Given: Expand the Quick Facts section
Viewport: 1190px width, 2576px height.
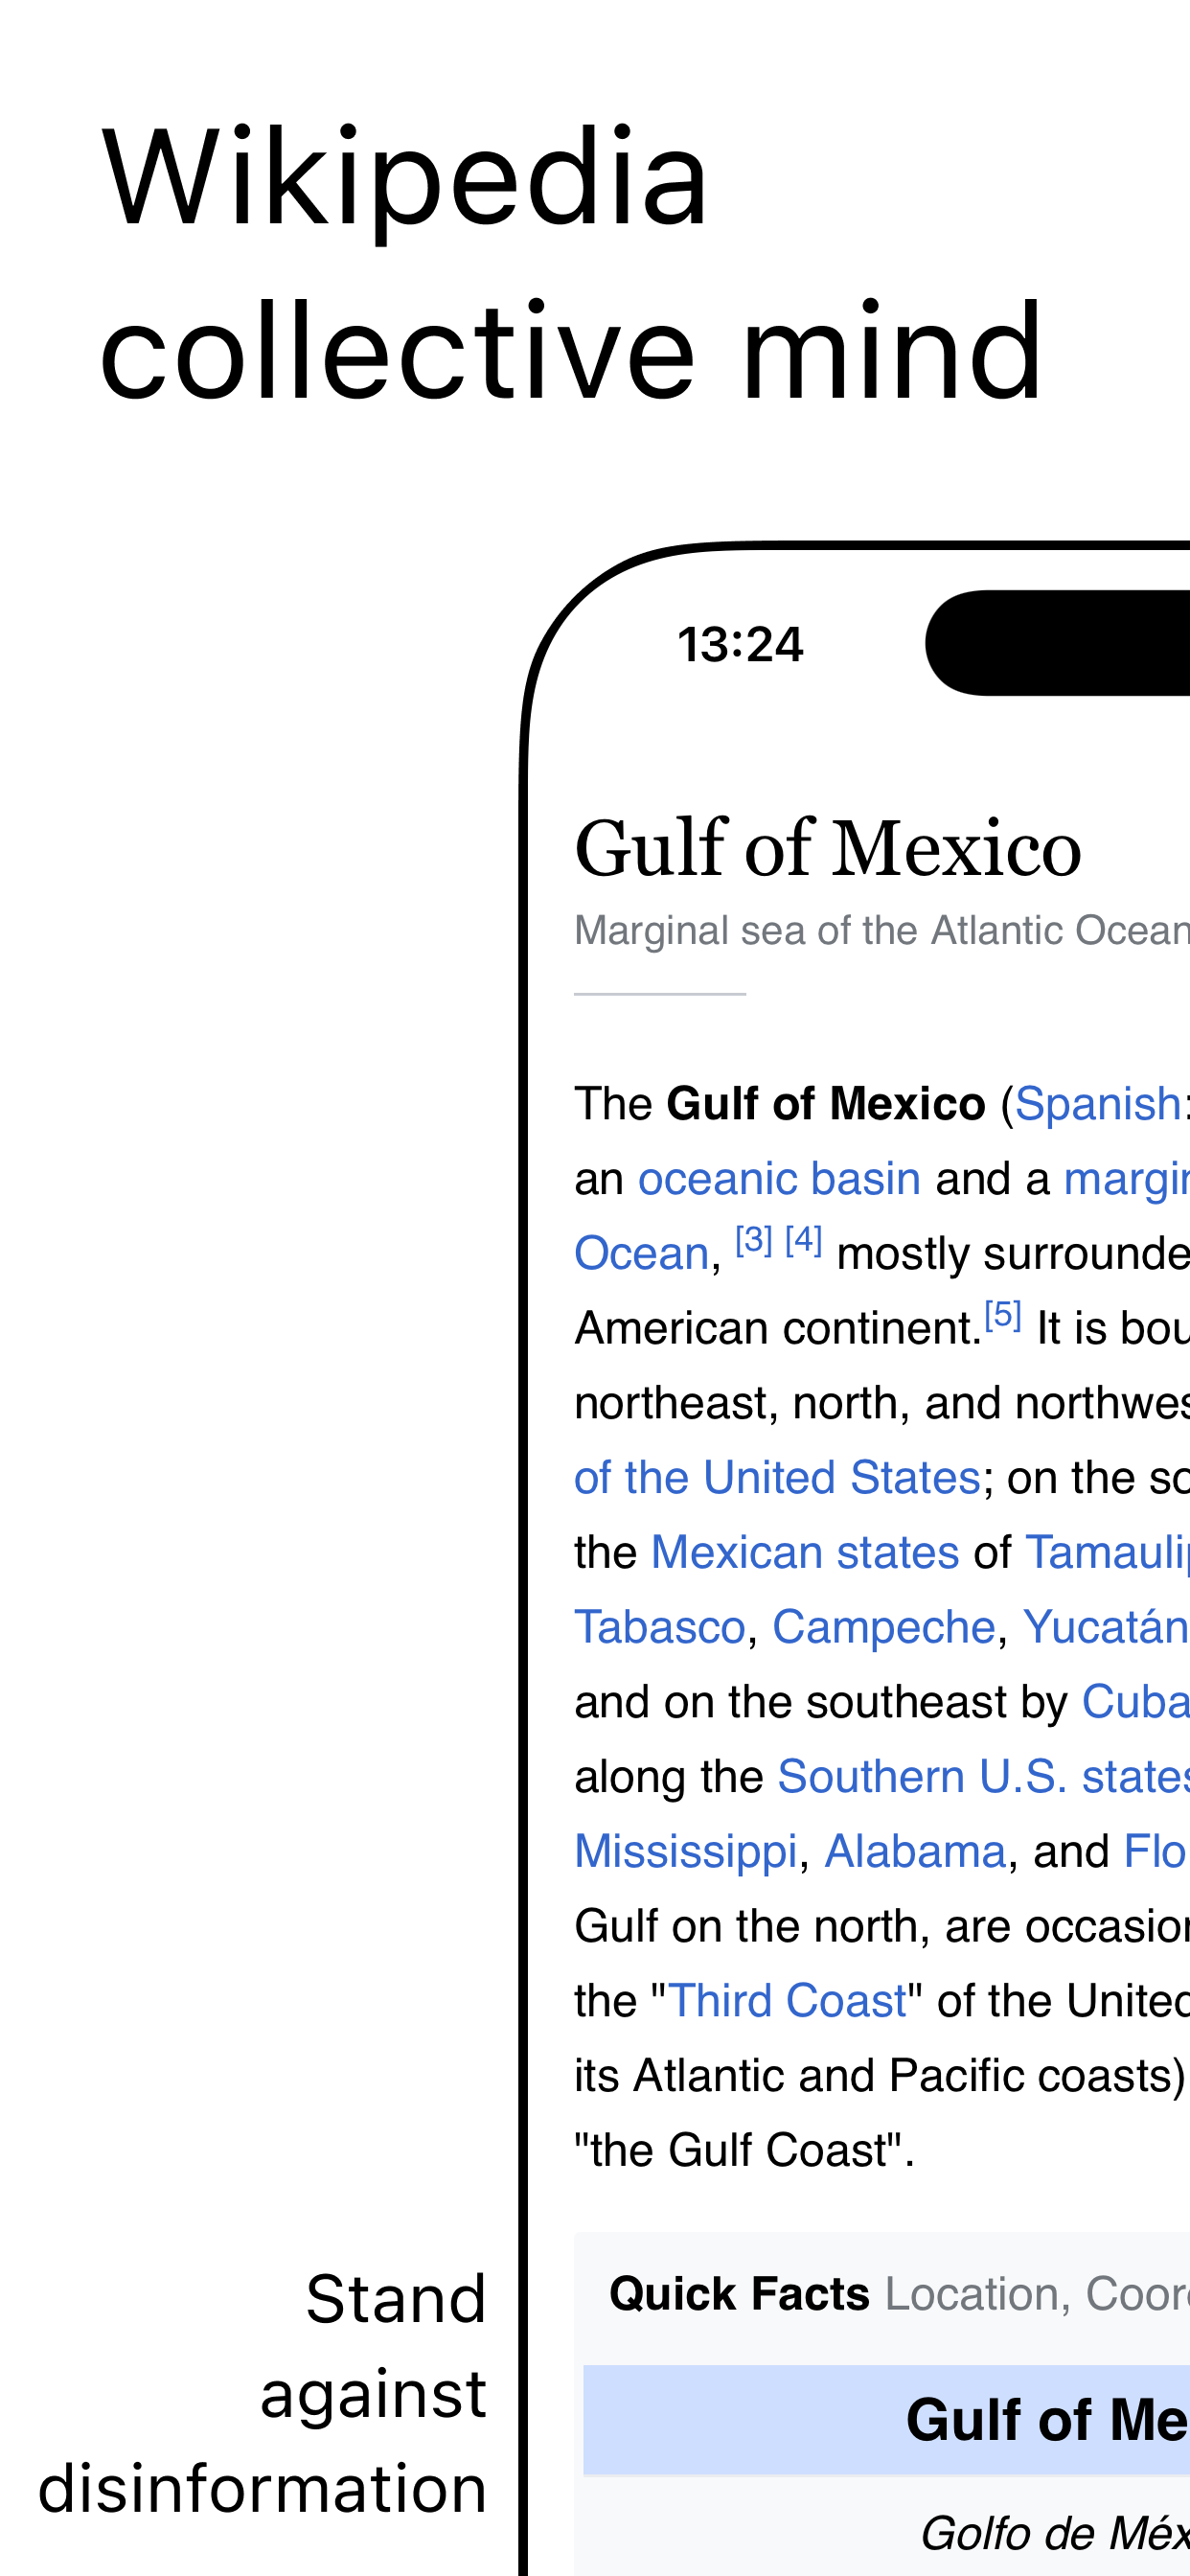Looking at the screenshot, I should pos(882,2294).
